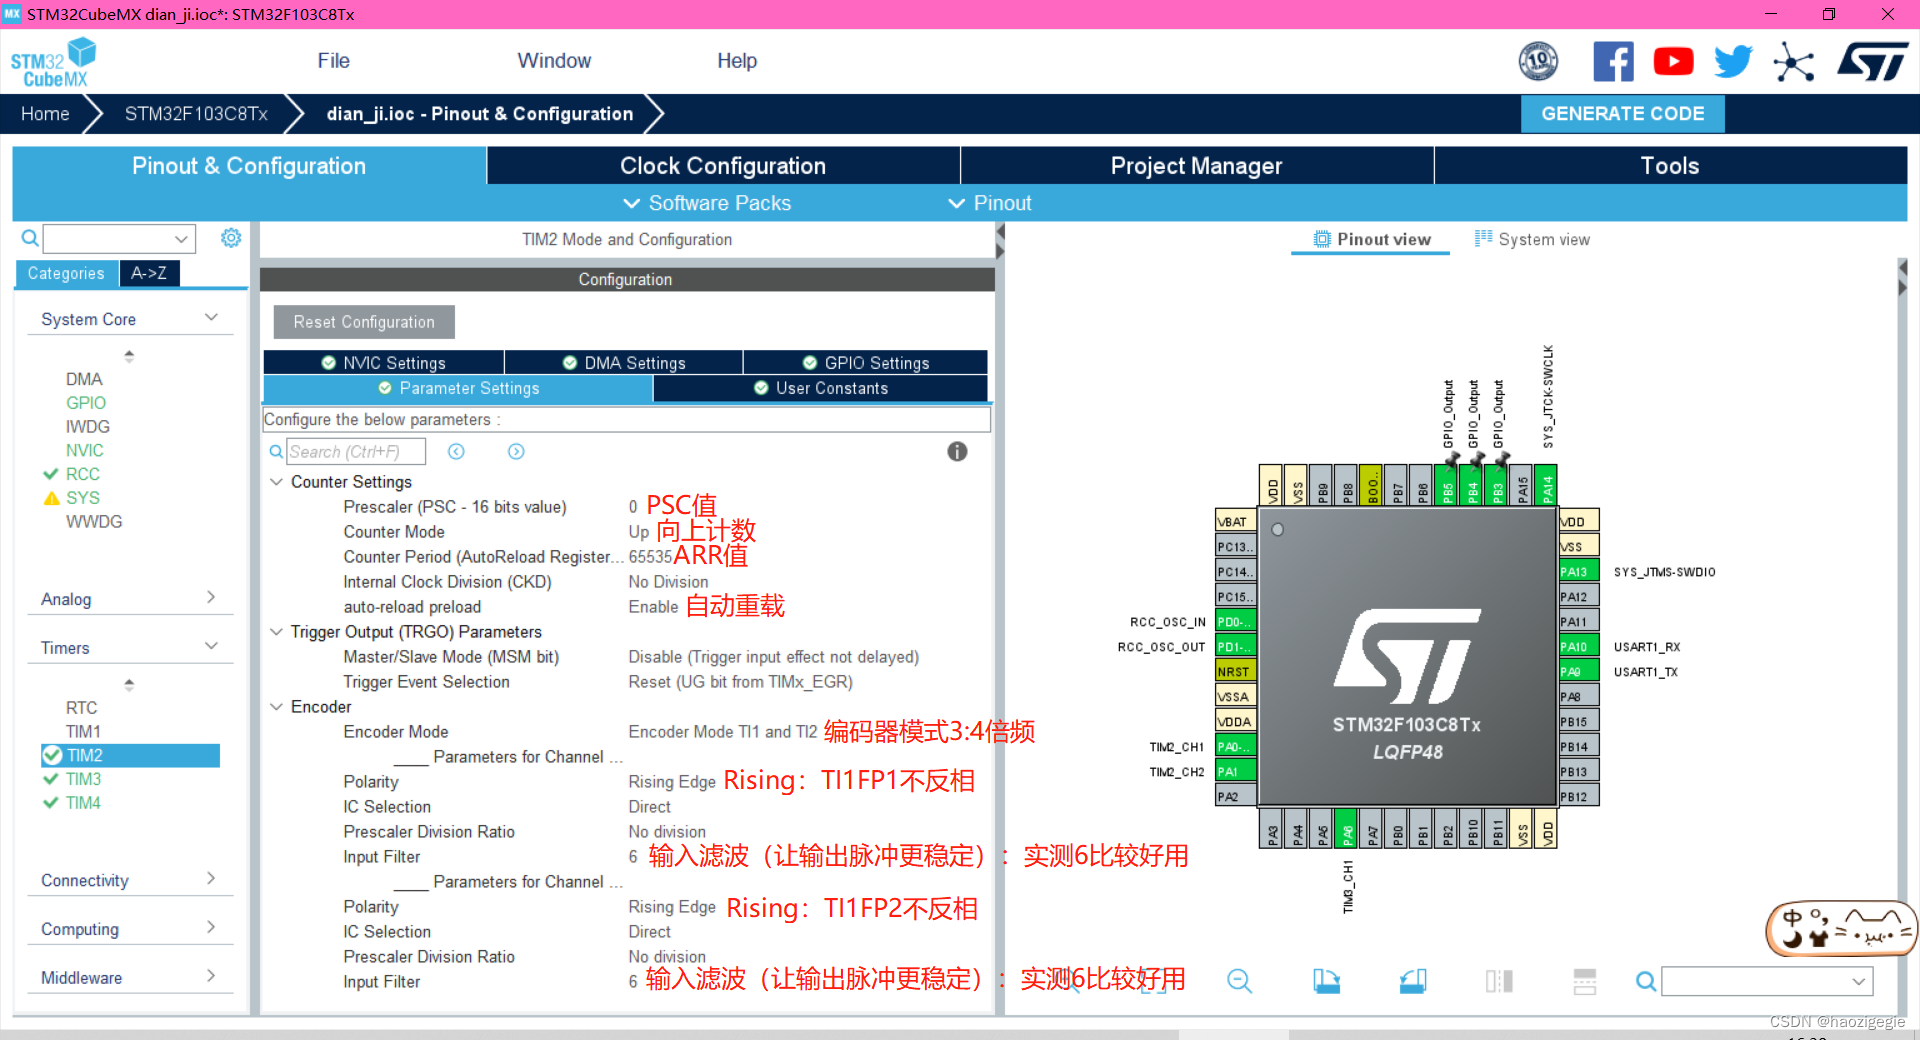Open the User Constants tab
This screenshot has width=1920, height=1040.
tap(821, 388)
